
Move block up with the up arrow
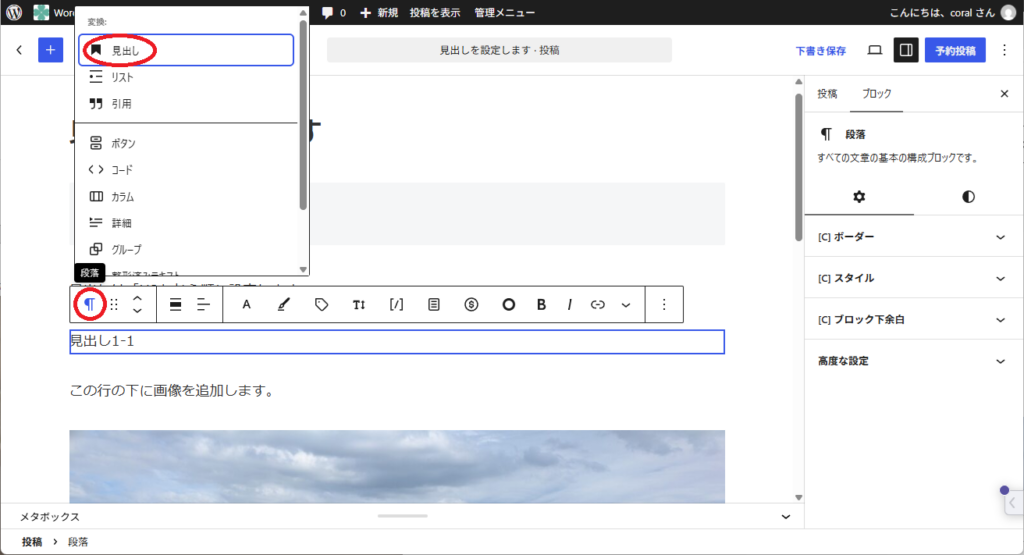137,298
